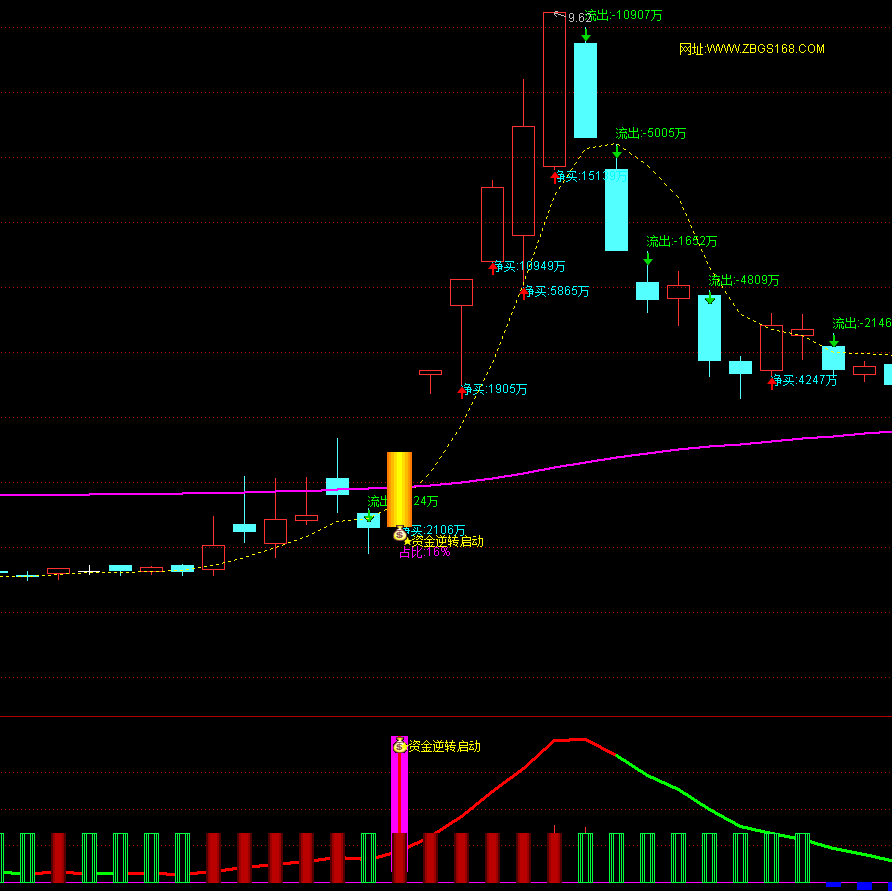Image resolution: width=892 pixels, height=891 pixels.
Task: Click the 占比:16% magenta label
Action: [x=424, y=553]
